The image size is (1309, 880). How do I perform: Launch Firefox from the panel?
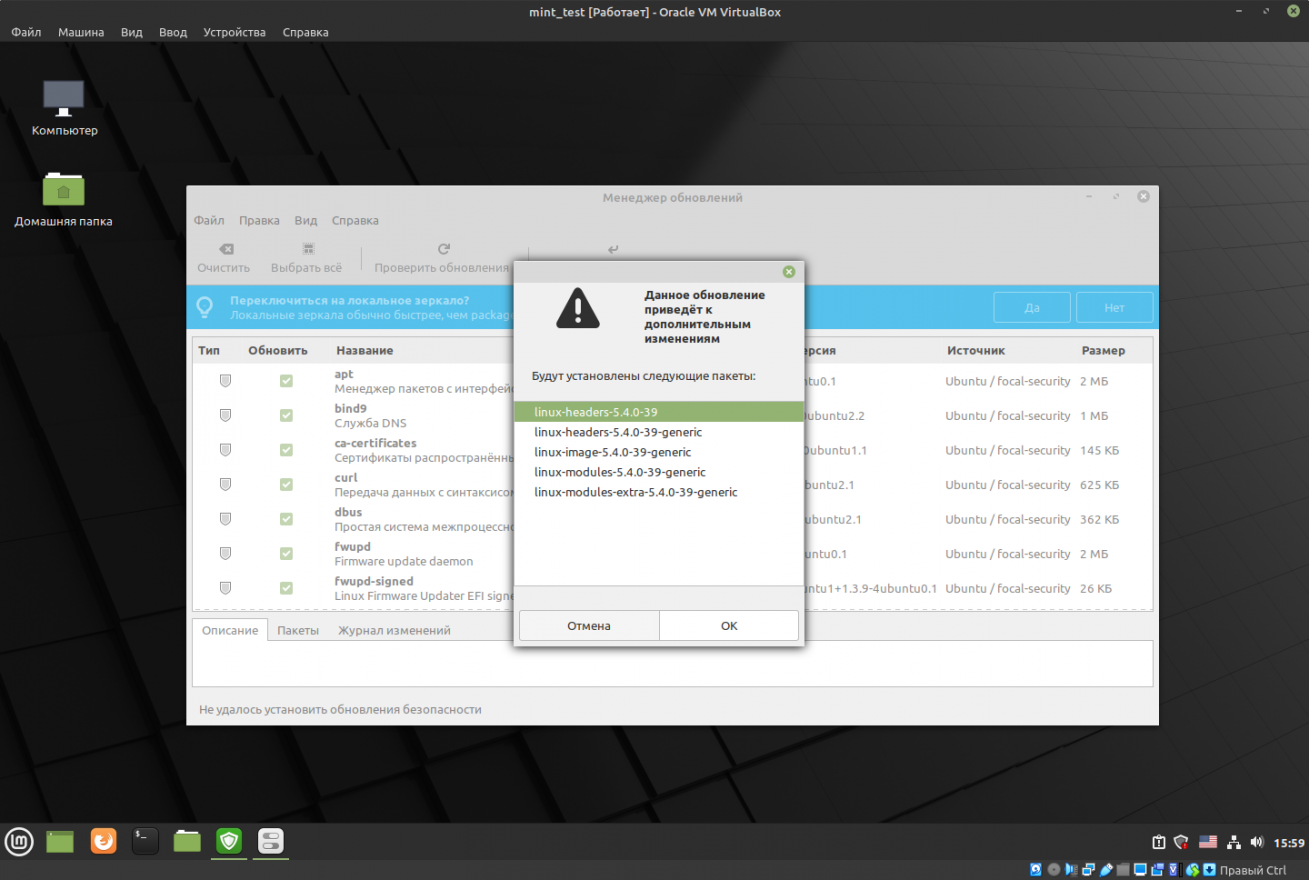pyautogui.click(x=103, y=841)
